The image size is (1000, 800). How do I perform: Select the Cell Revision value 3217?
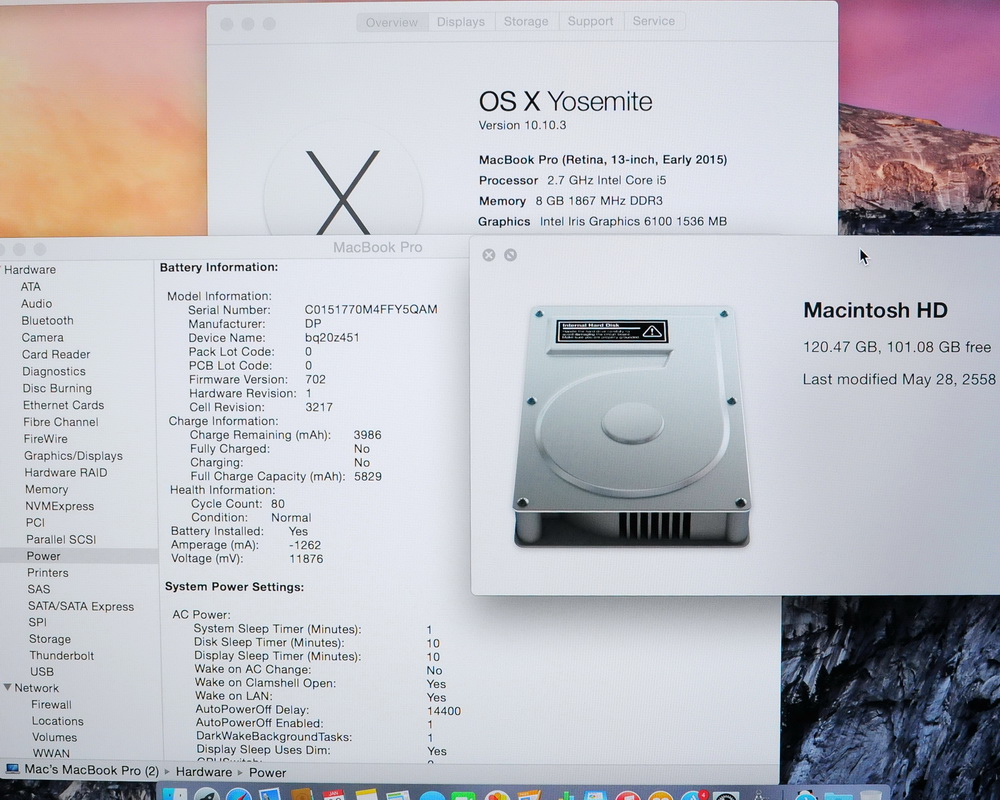click(319, 407)
